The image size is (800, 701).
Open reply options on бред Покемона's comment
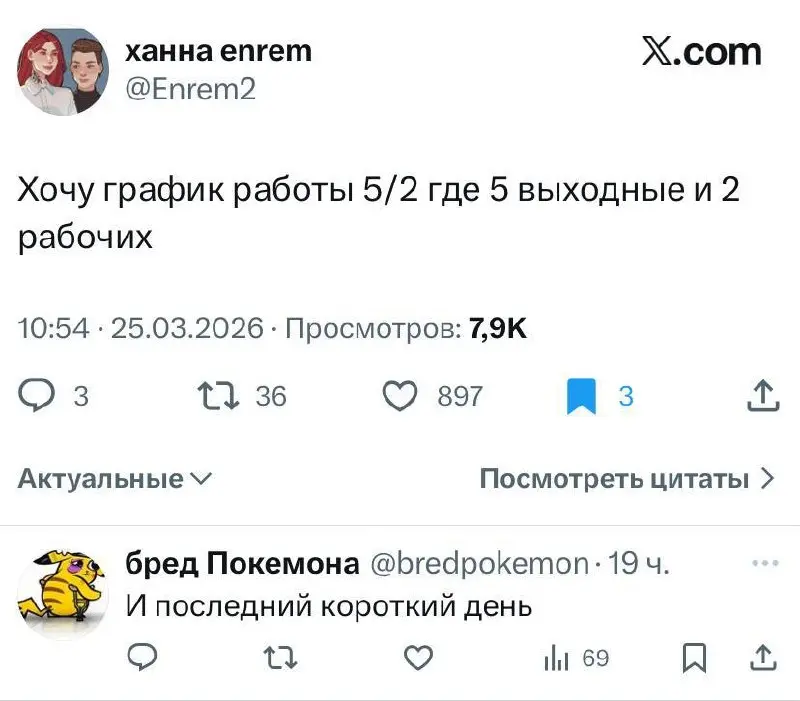pyautogui.click(x=142, y=654)
